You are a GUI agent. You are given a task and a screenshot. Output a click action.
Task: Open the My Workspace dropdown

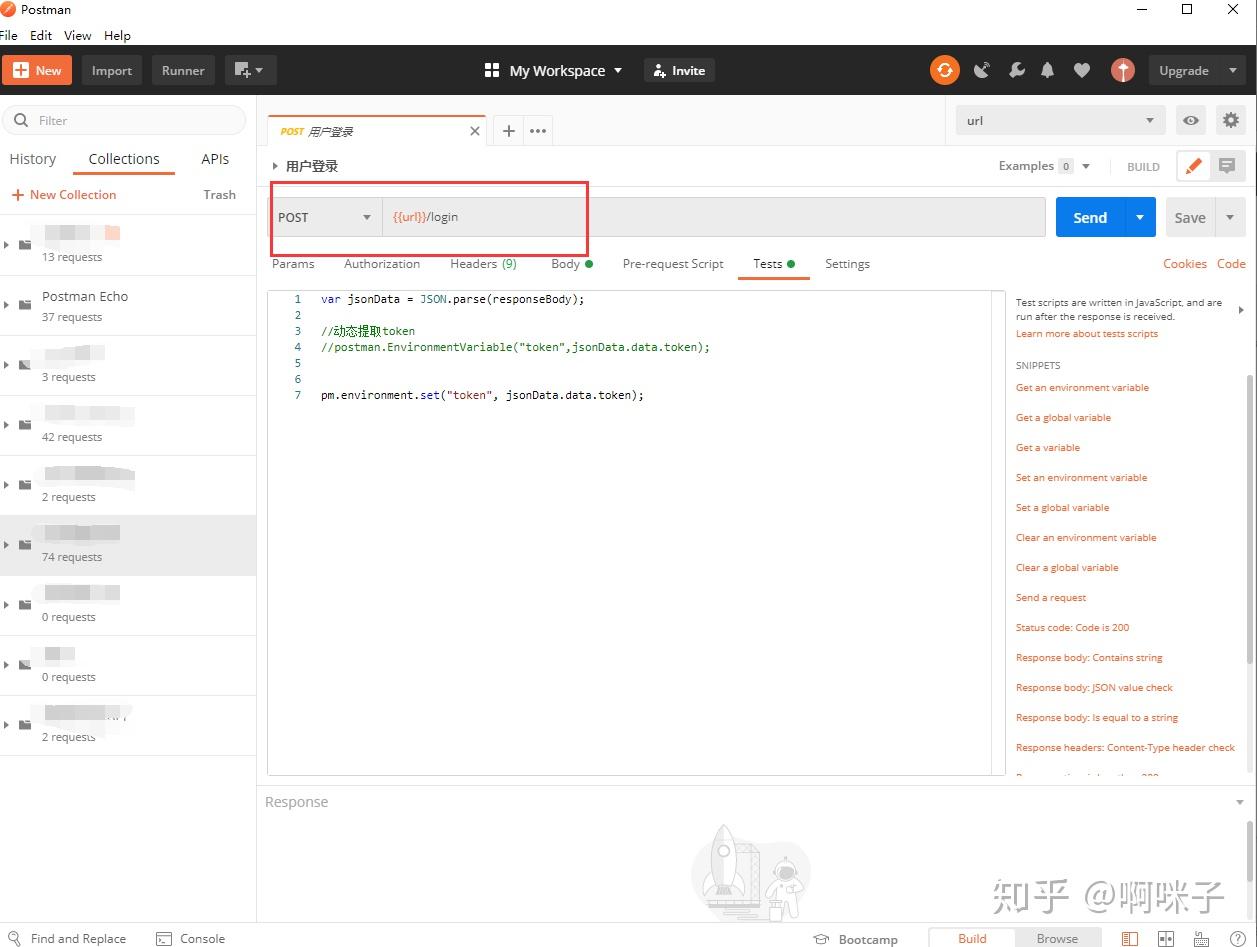pyautogui.click(x=553, y=70)
